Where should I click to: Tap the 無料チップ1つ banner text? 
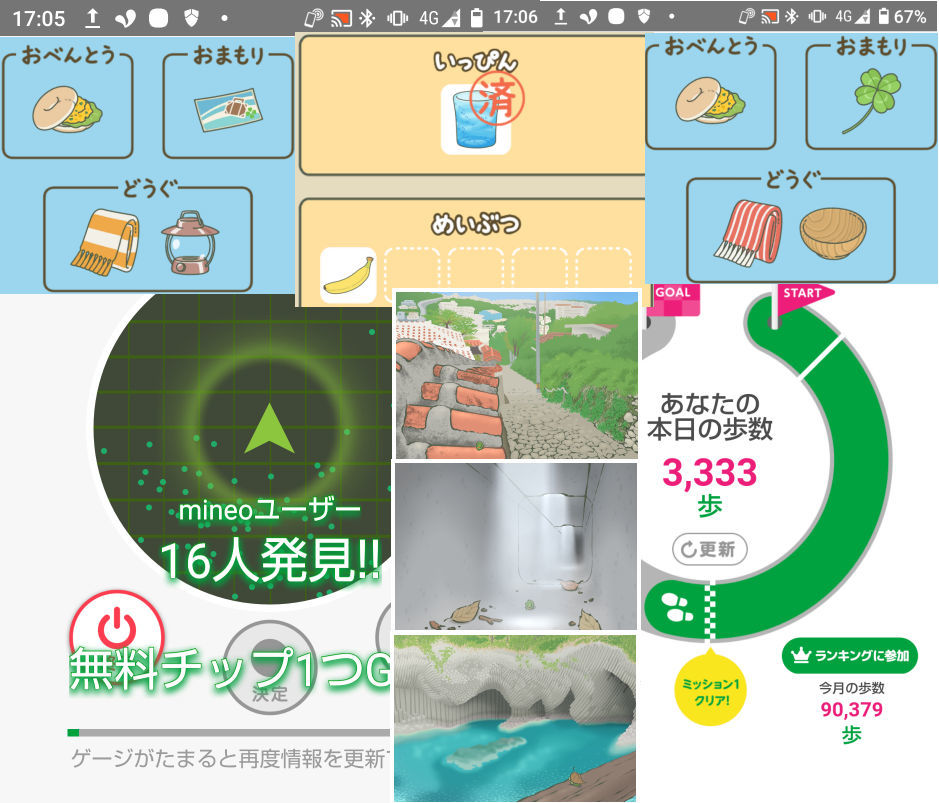pos(230,669)
